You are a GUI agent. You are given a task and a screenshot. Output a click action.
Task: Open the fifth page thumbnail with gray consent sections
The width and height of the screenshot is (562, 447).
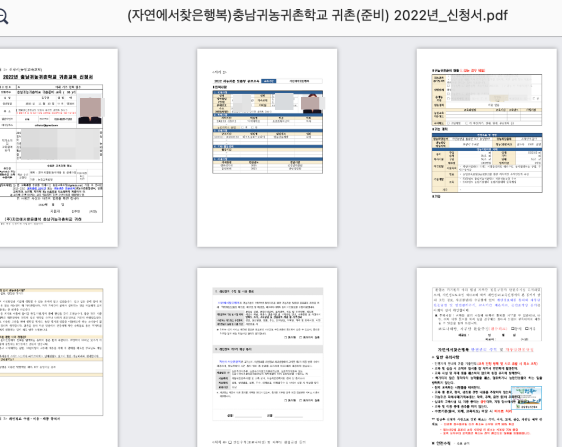click(267, 357)
